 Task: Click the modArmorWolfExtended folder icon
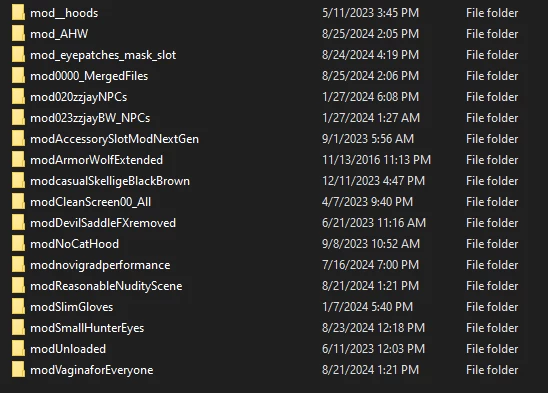coord(18,159)
